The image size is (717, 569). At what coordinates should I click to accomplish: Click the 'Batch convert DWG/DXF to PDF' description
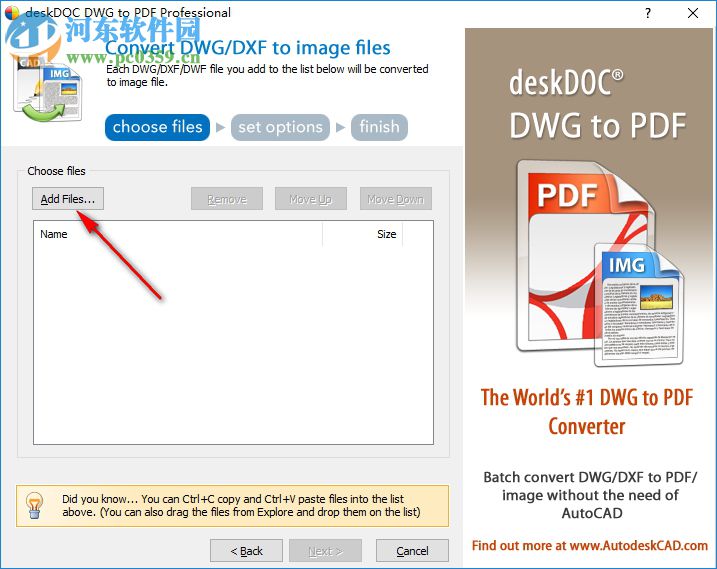tap(590, 495)
